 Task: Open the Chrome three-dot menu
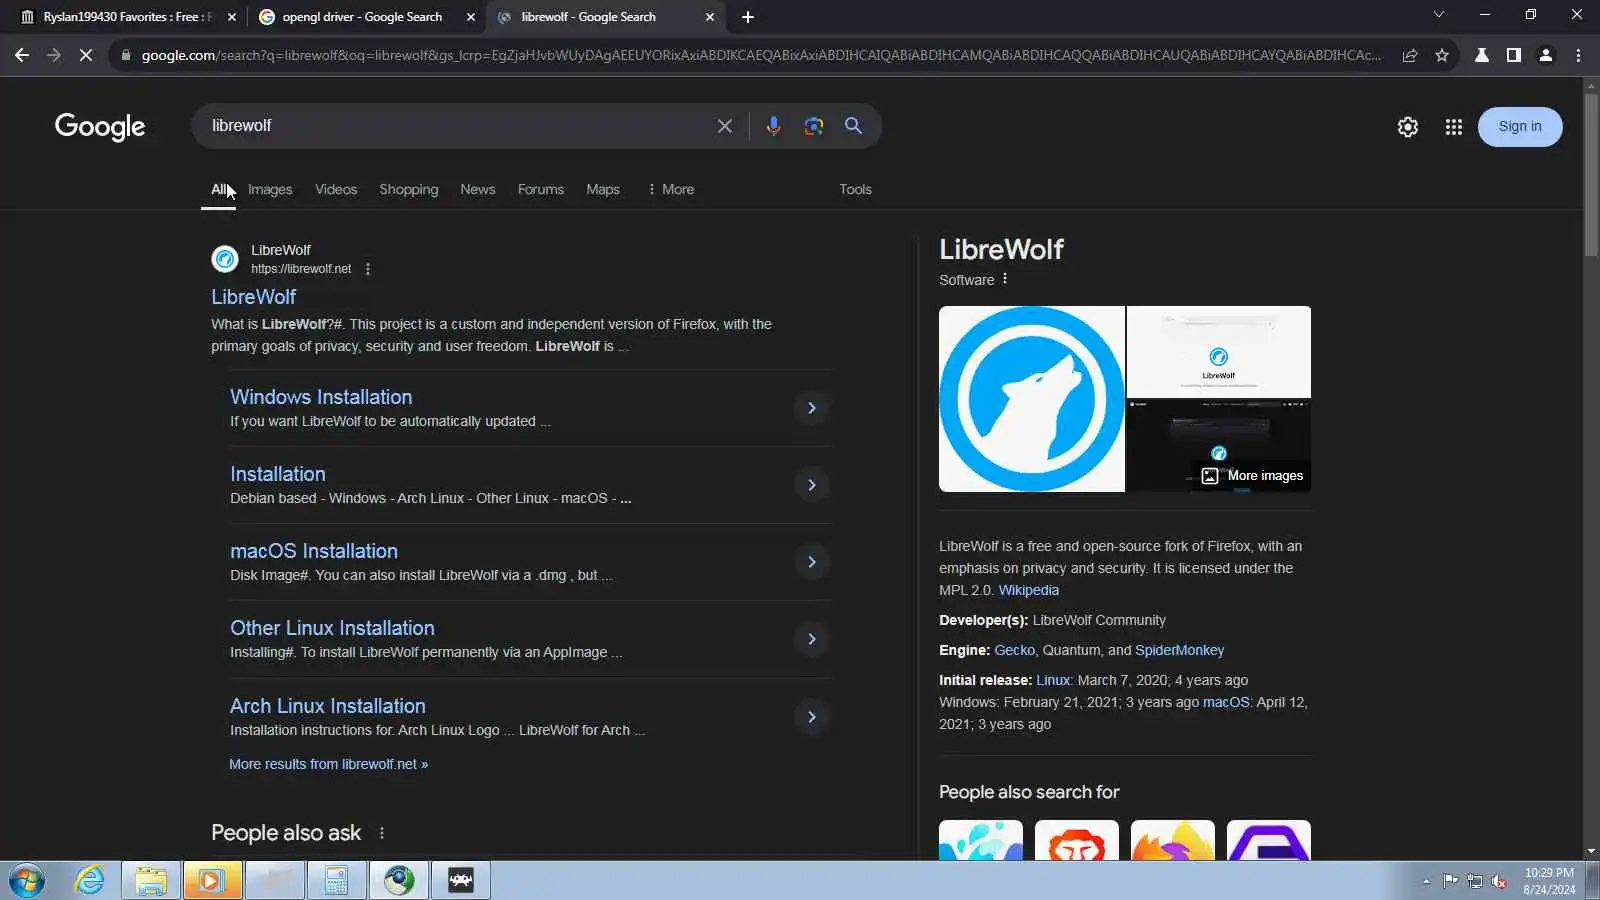(x=1578, y=55)
